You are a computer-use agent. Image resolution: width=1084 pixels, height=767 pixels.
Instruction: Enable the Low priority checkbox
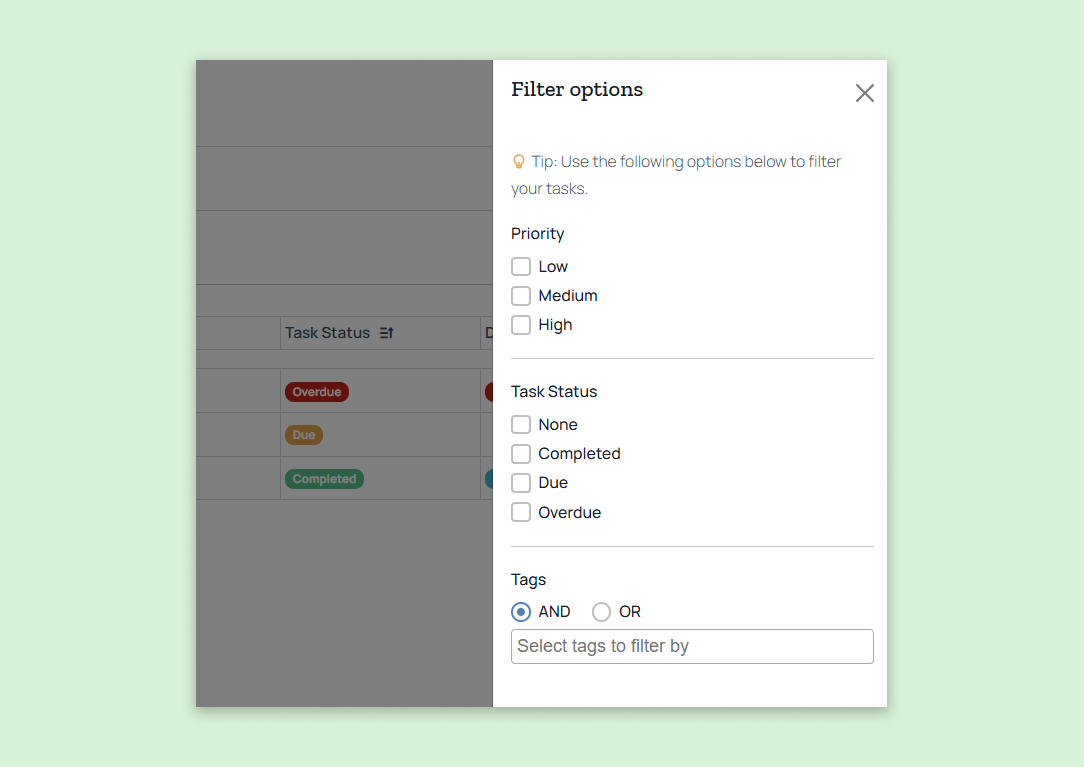coord(521,267)
